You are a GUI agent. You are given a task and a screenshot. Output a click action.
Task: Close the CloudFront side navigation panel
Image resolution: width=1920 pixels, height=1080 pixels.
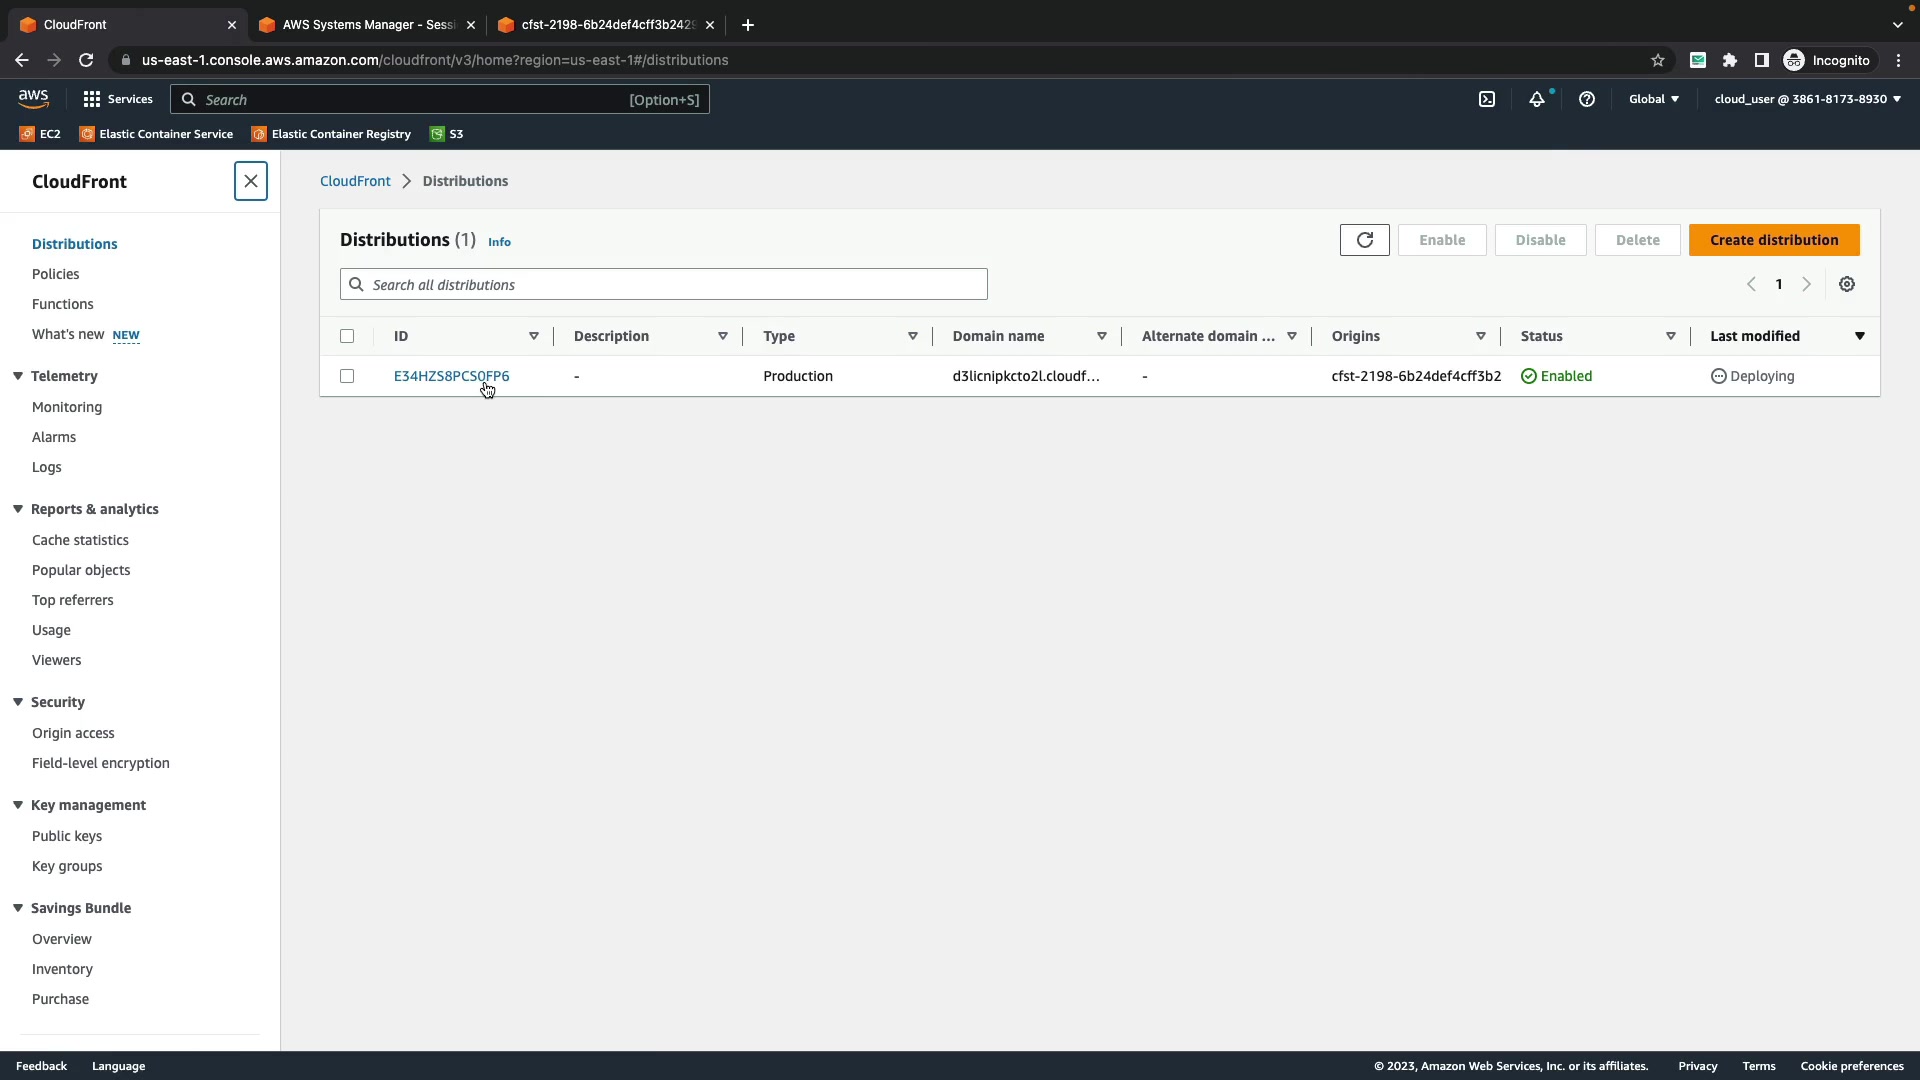(x=250, y=181)
